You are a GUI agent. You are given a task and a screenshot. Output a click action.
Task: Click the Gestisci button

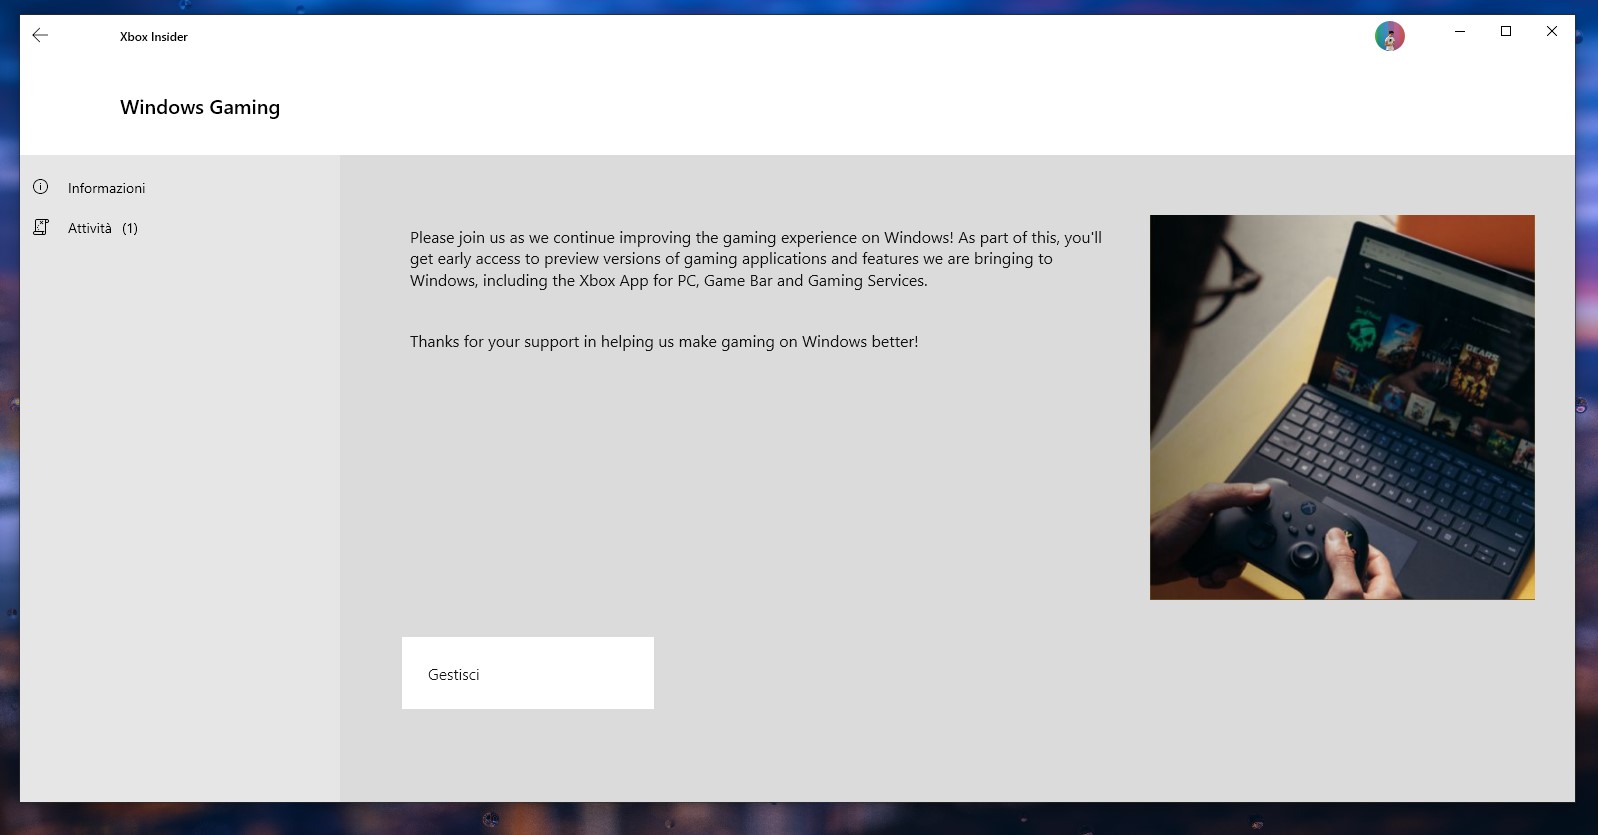coord(528,673)
